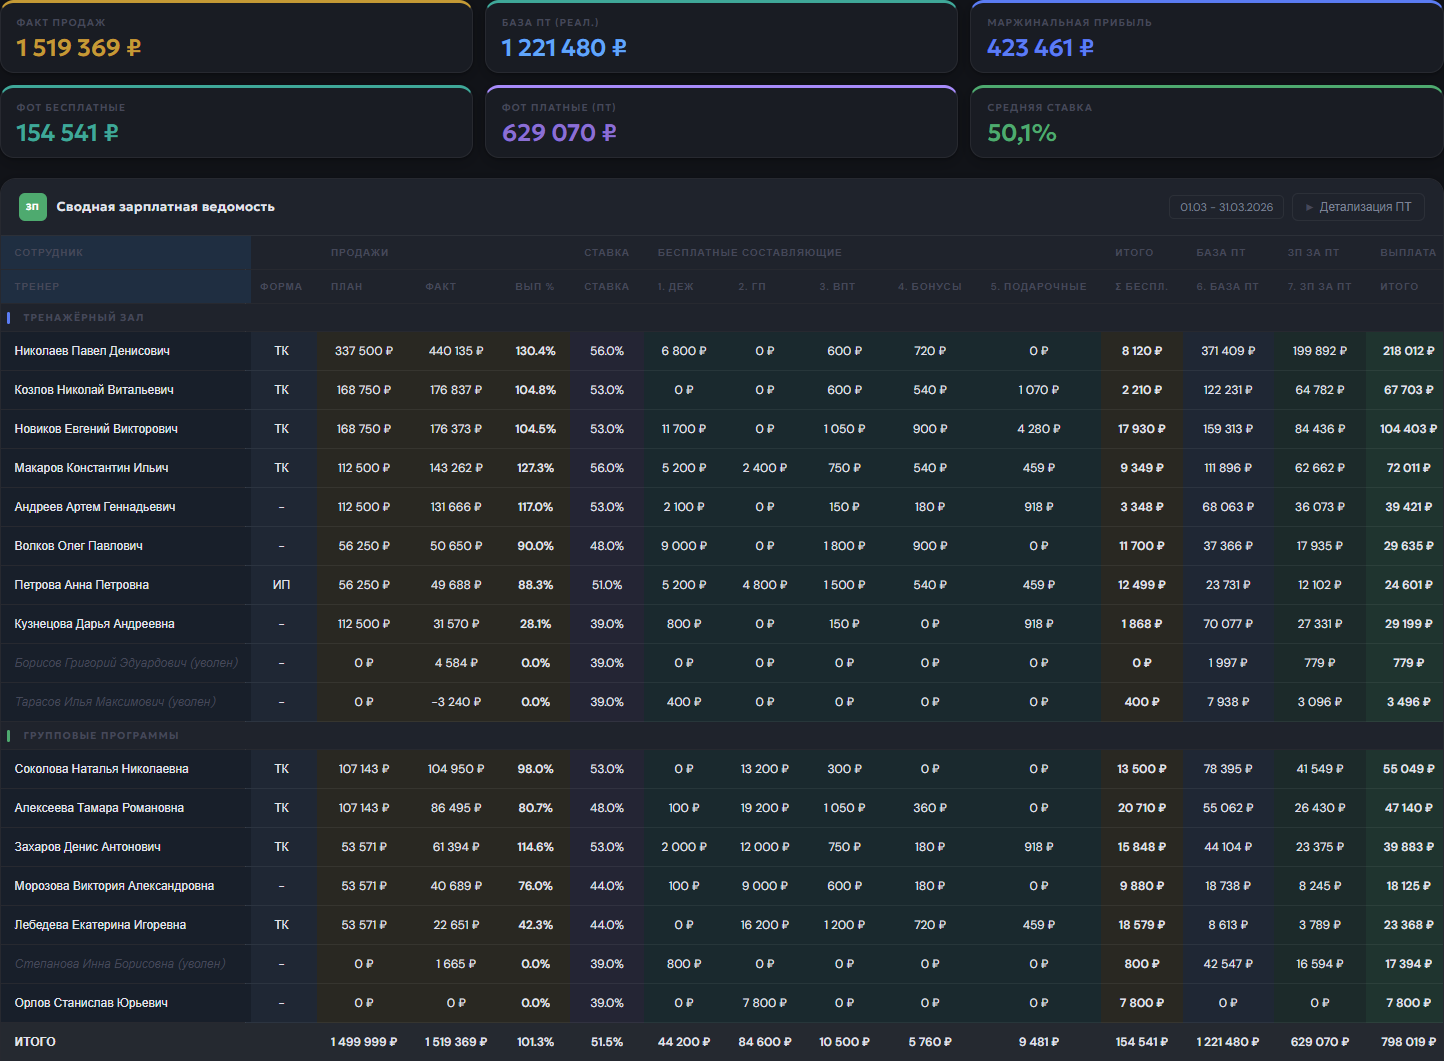Screen dimensions: 1444x1061
Task: Click the Маржинальная прибыль card
Action: 1207,37
